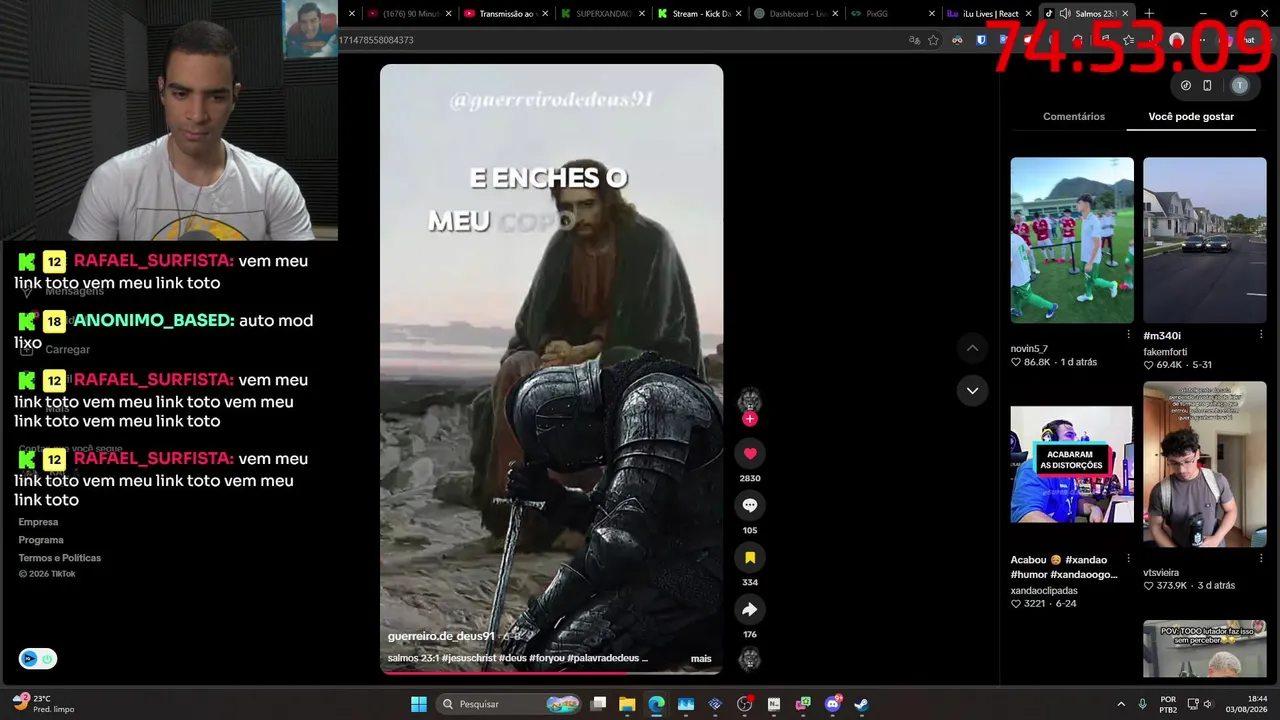Like the video with the heart icon

point(750,453)
